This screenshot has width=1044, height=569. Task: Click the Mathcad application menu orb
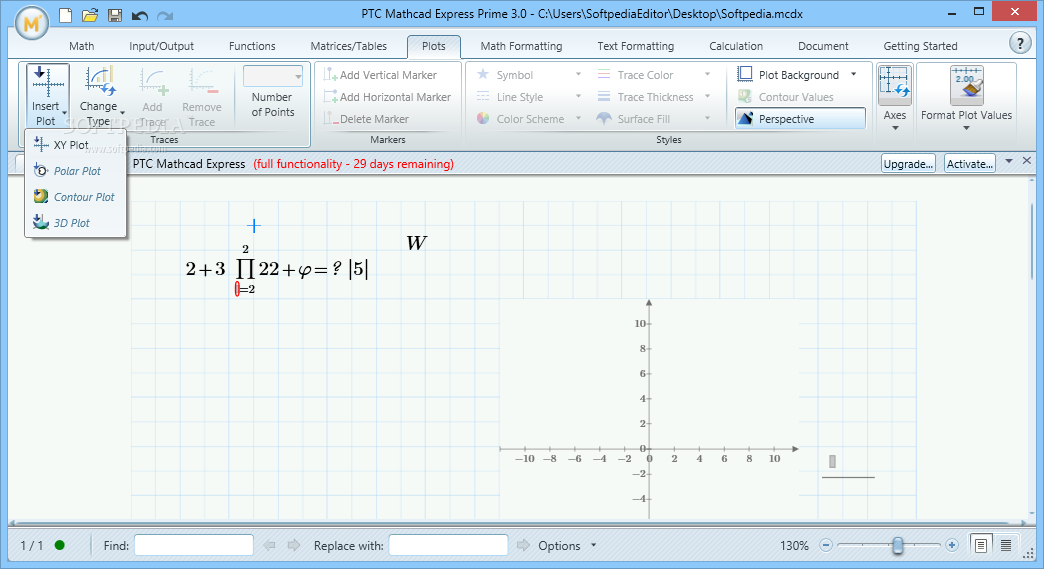pyautogui.click(x=31, y=23)
